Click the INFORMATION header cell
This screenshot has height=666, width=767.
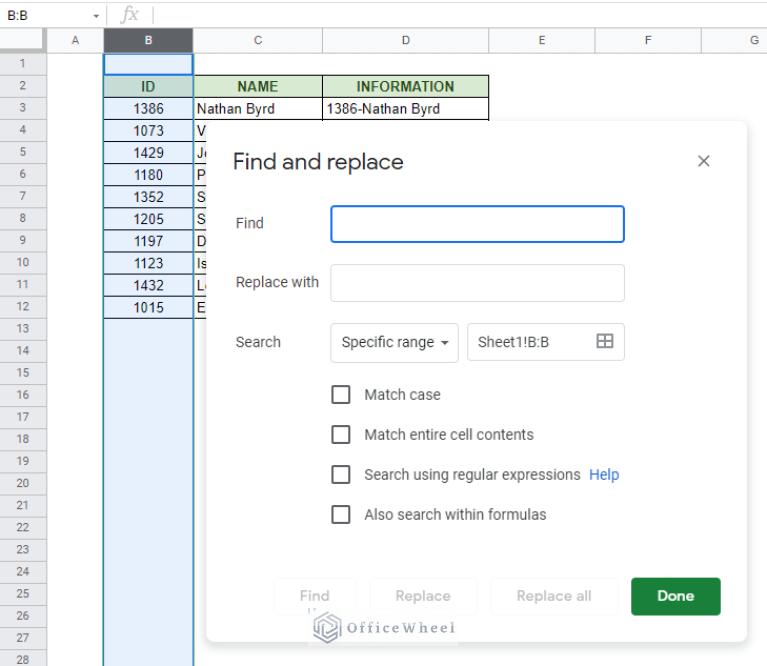click(405, 86)
